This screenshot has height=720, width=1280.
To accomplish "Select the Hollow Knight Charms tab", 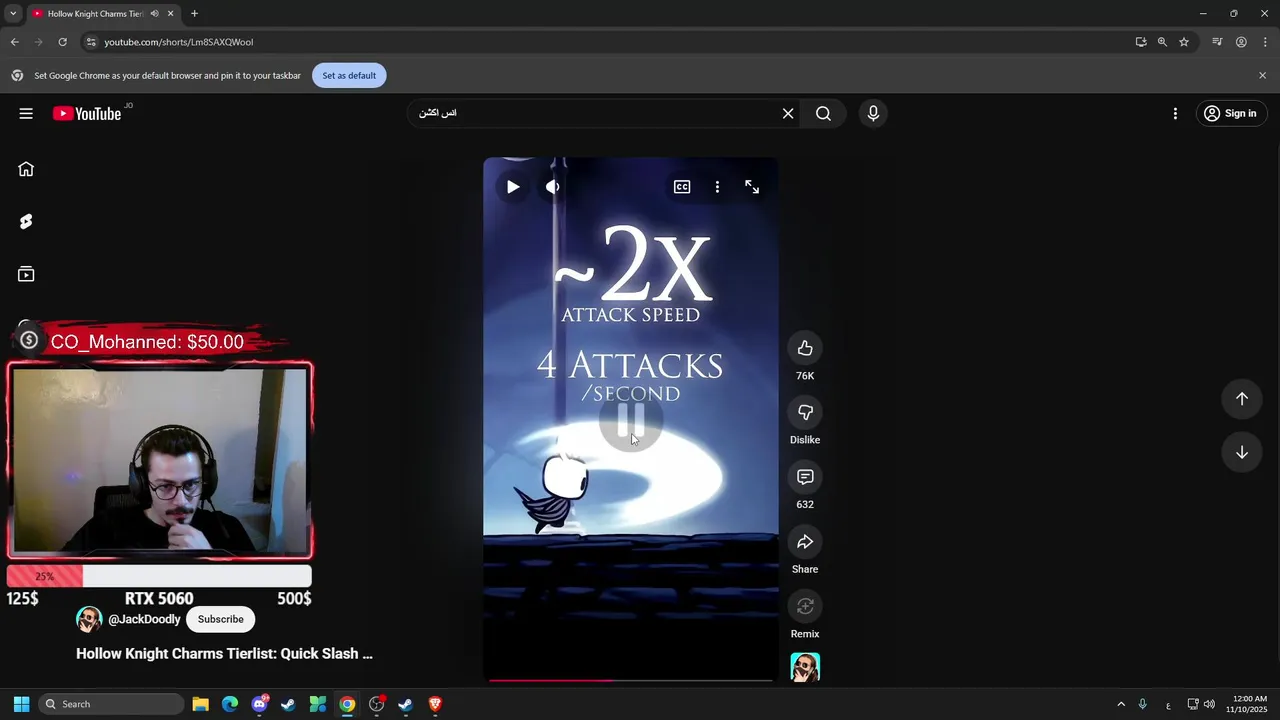I will (x=96, y=14).
